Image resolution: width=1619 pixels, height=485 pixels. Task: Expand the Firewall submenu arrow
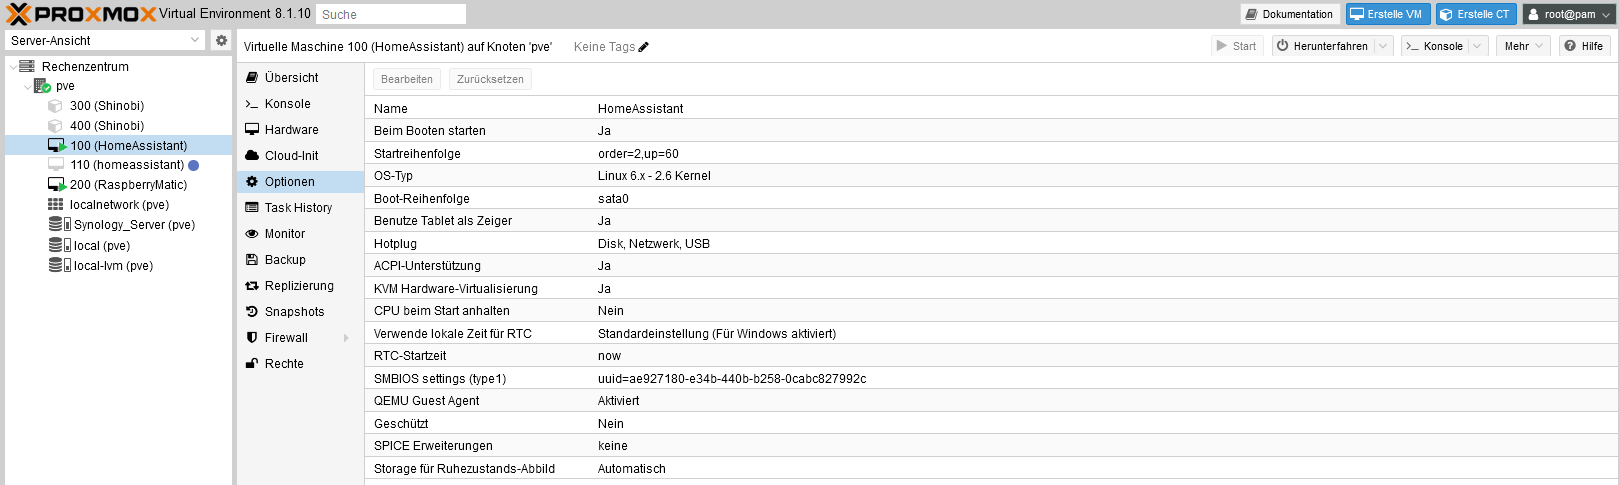347,338
